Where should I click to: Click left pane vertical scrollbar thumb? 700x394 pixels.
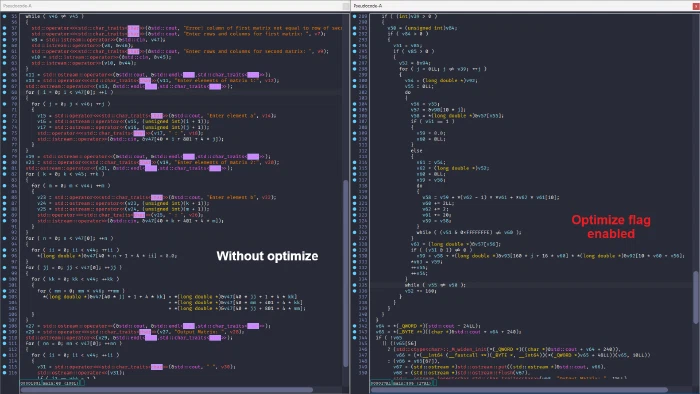tap(346, 273)
